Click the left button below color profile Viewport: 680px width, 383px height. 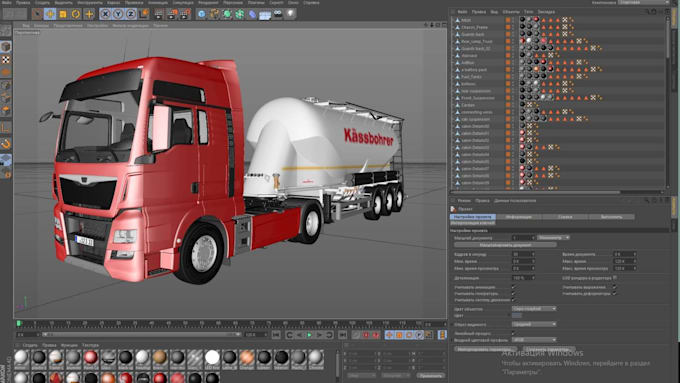click(x=485, y=349)
